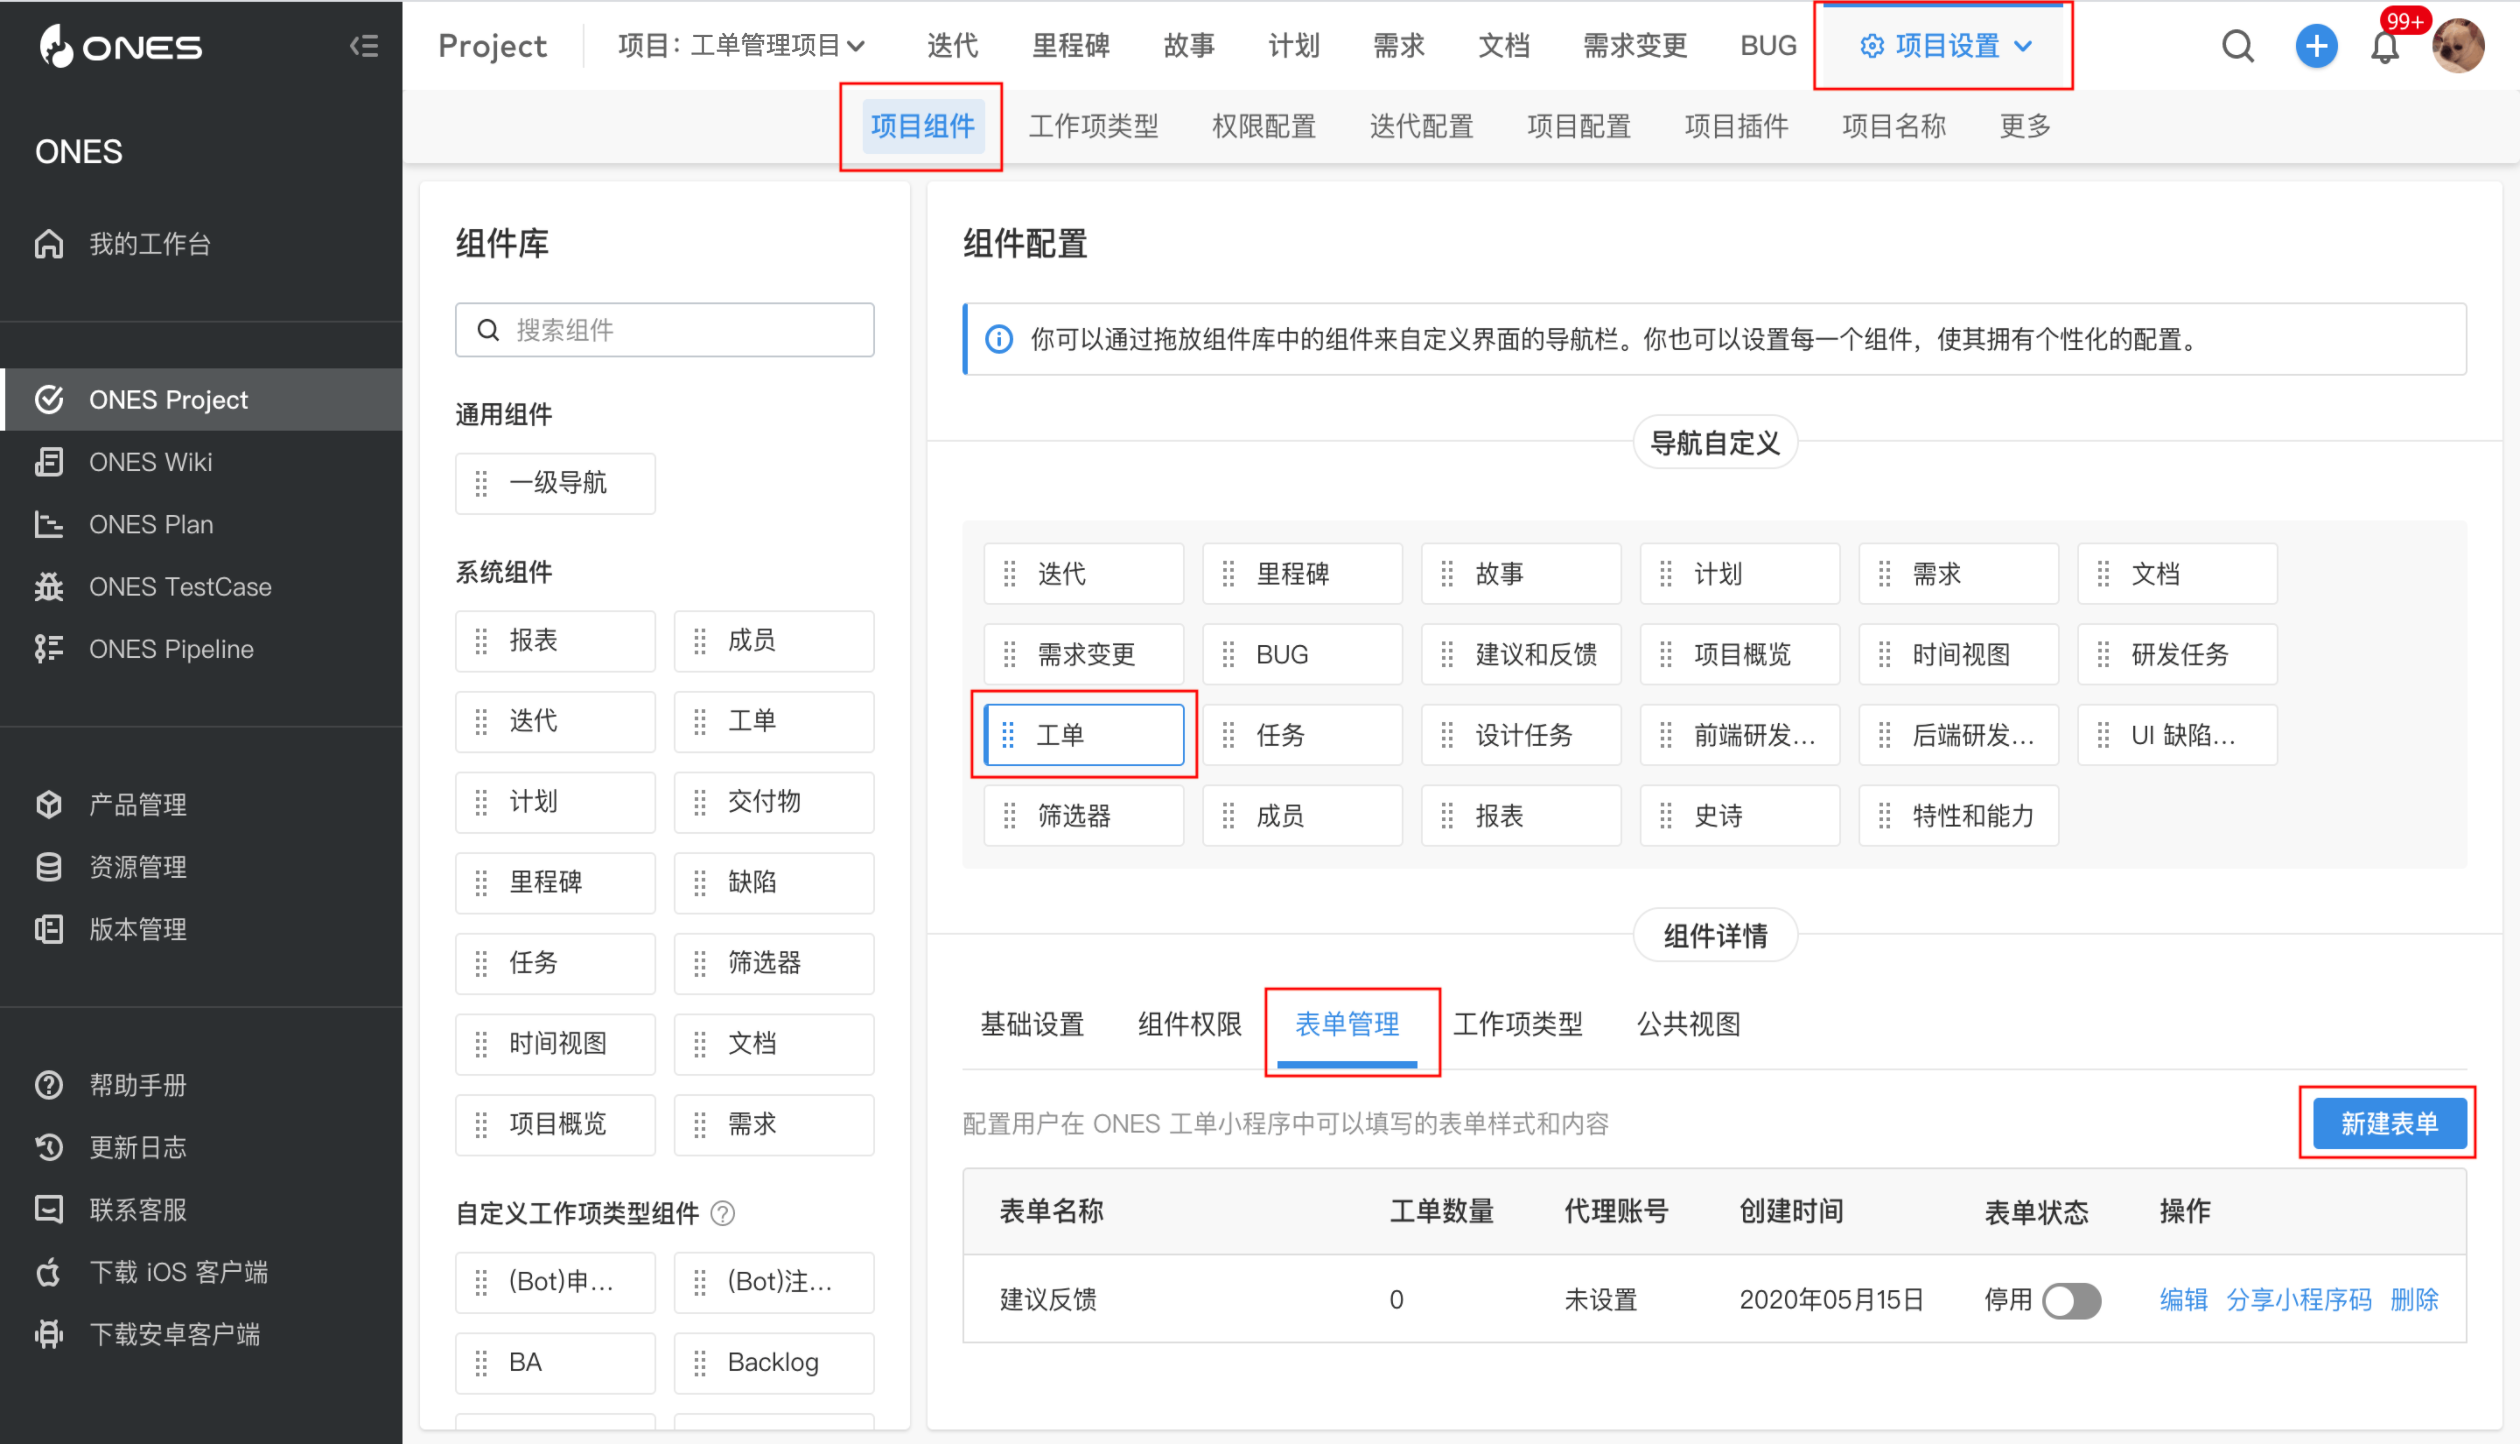Select 建议和反馈 navigation component
The width and height of the screenshot is (2520, 1444).
tap(1520, 654)
